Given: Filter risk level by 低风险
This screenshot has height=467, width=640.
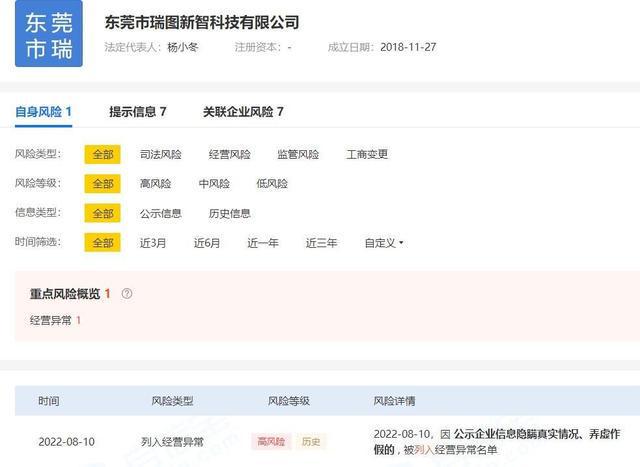Looking at the screenshot, I should (272, 184).
